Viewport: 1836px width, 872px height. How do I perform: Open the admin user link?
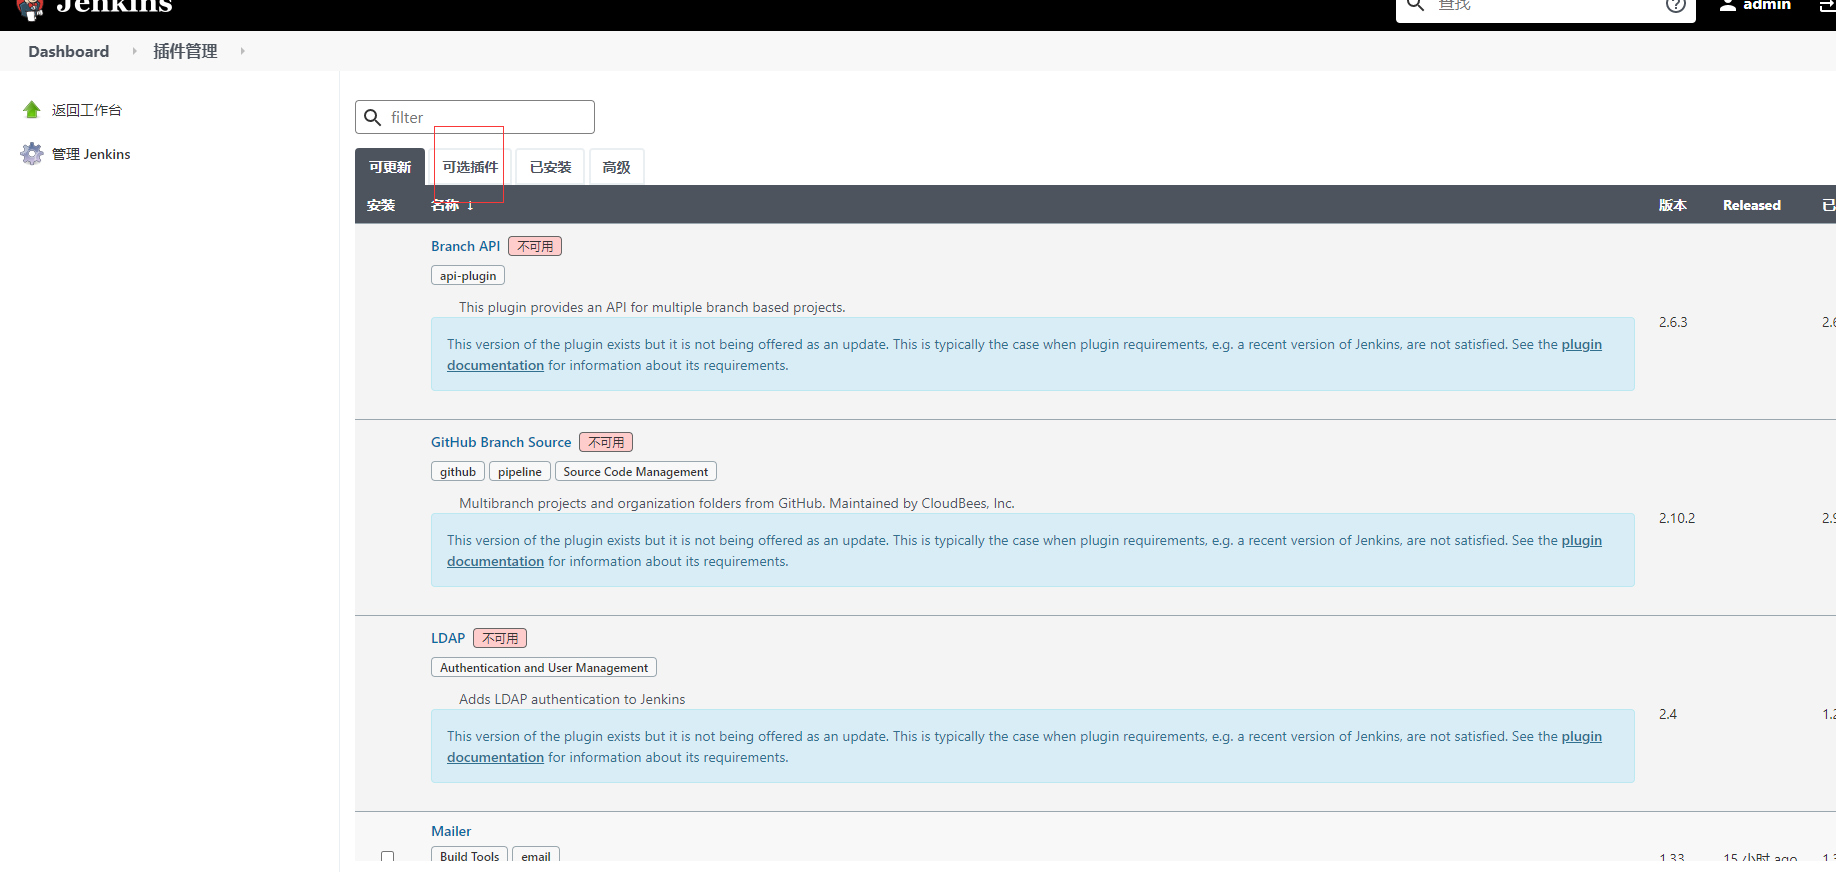click(x=1767, y=5)
